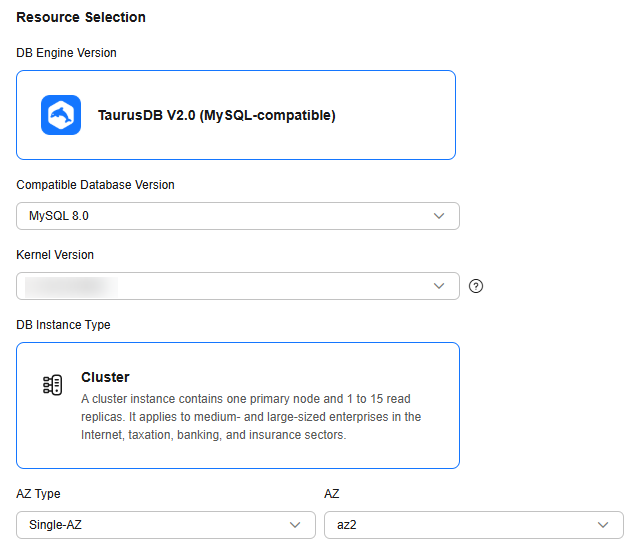Click the chevron arrow in Single-AZ field
636x547 pixels.
(295, 525)
